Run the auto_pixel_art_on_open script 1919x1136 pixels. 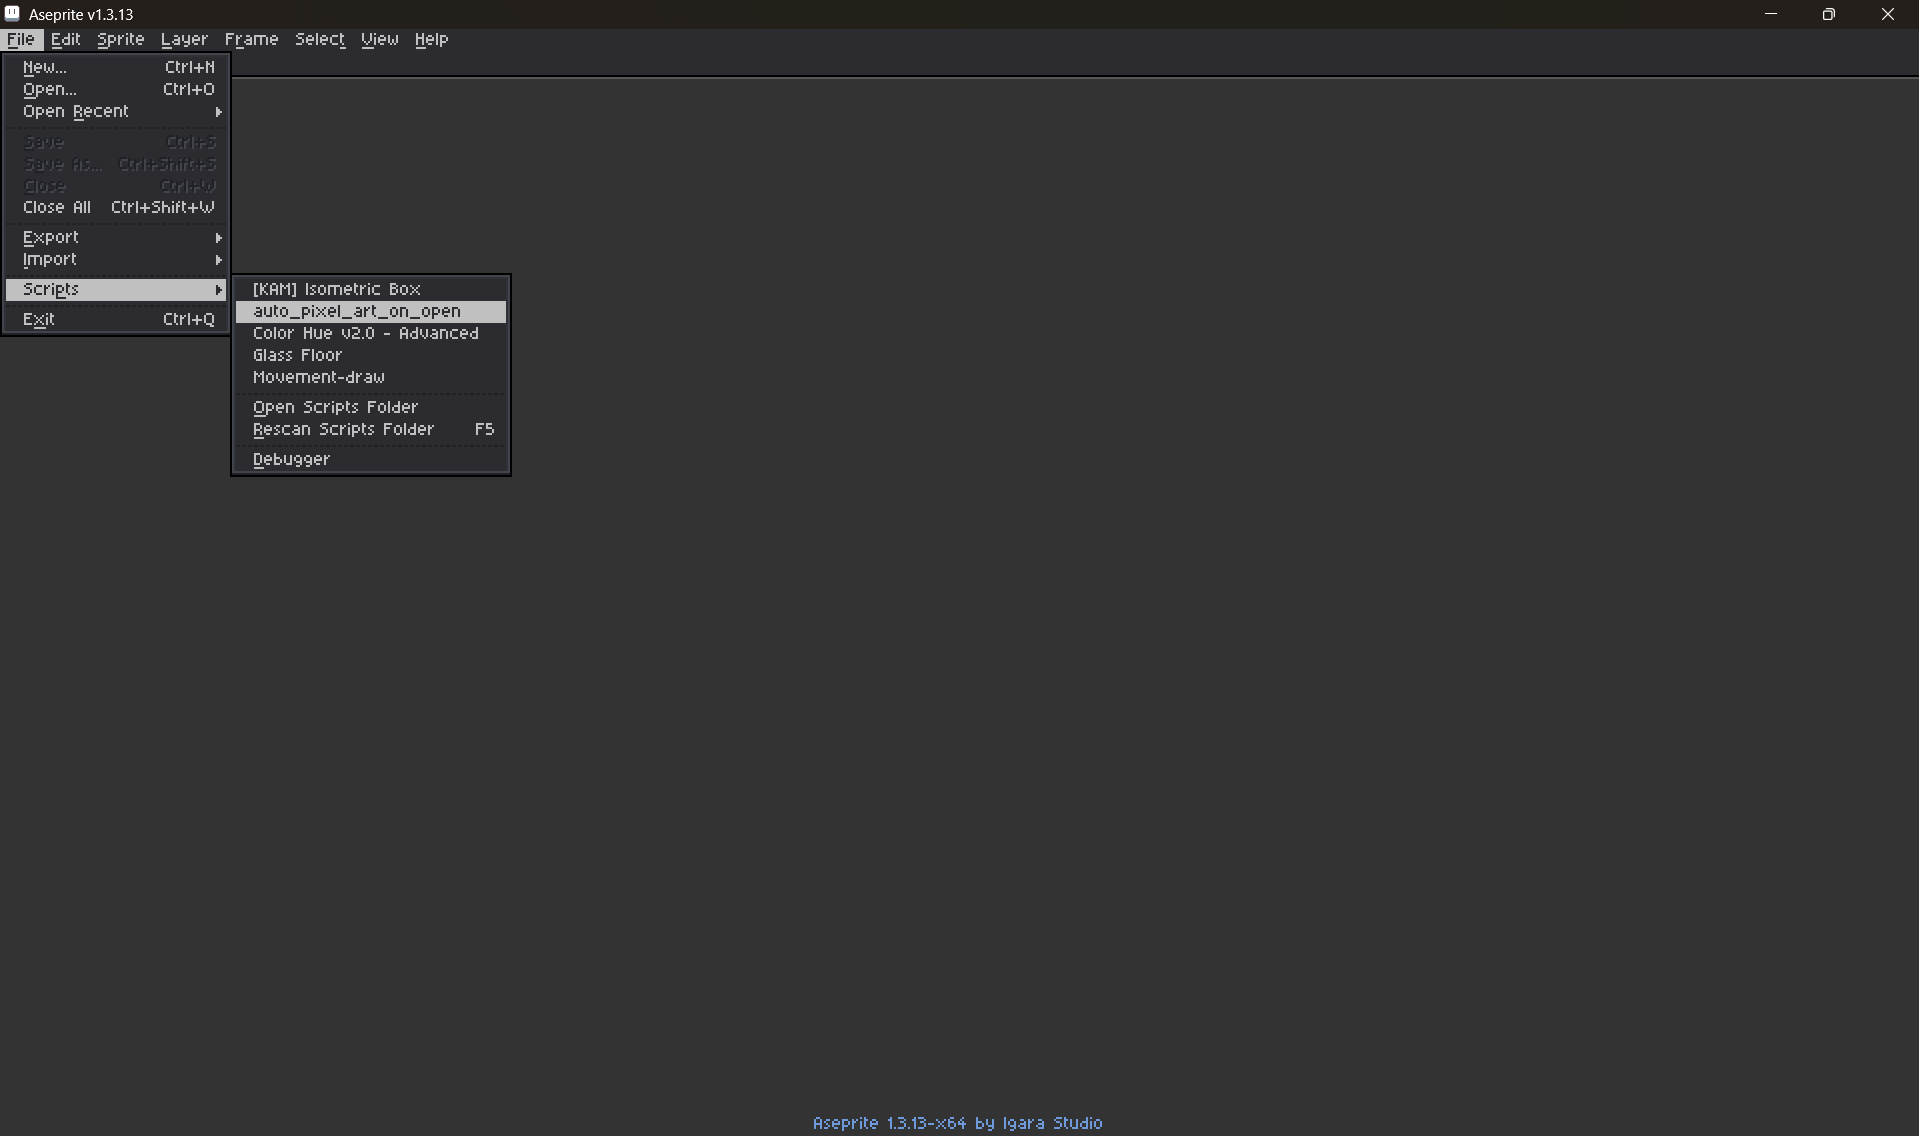371,311
